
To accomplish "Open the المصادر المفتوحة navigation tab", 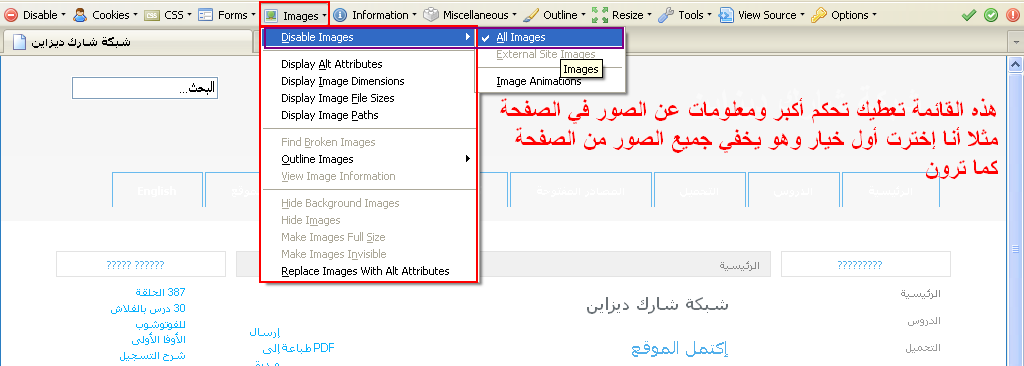I will (x=581, y=191).
